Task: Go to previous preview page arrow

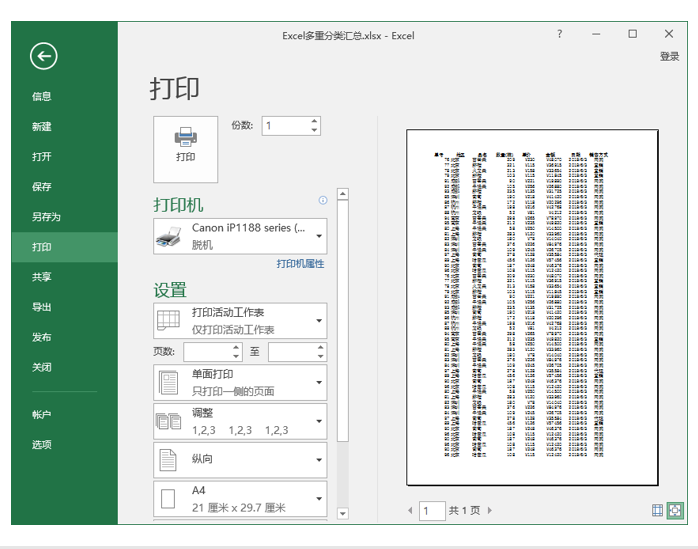Action: (x=410, y=510)
